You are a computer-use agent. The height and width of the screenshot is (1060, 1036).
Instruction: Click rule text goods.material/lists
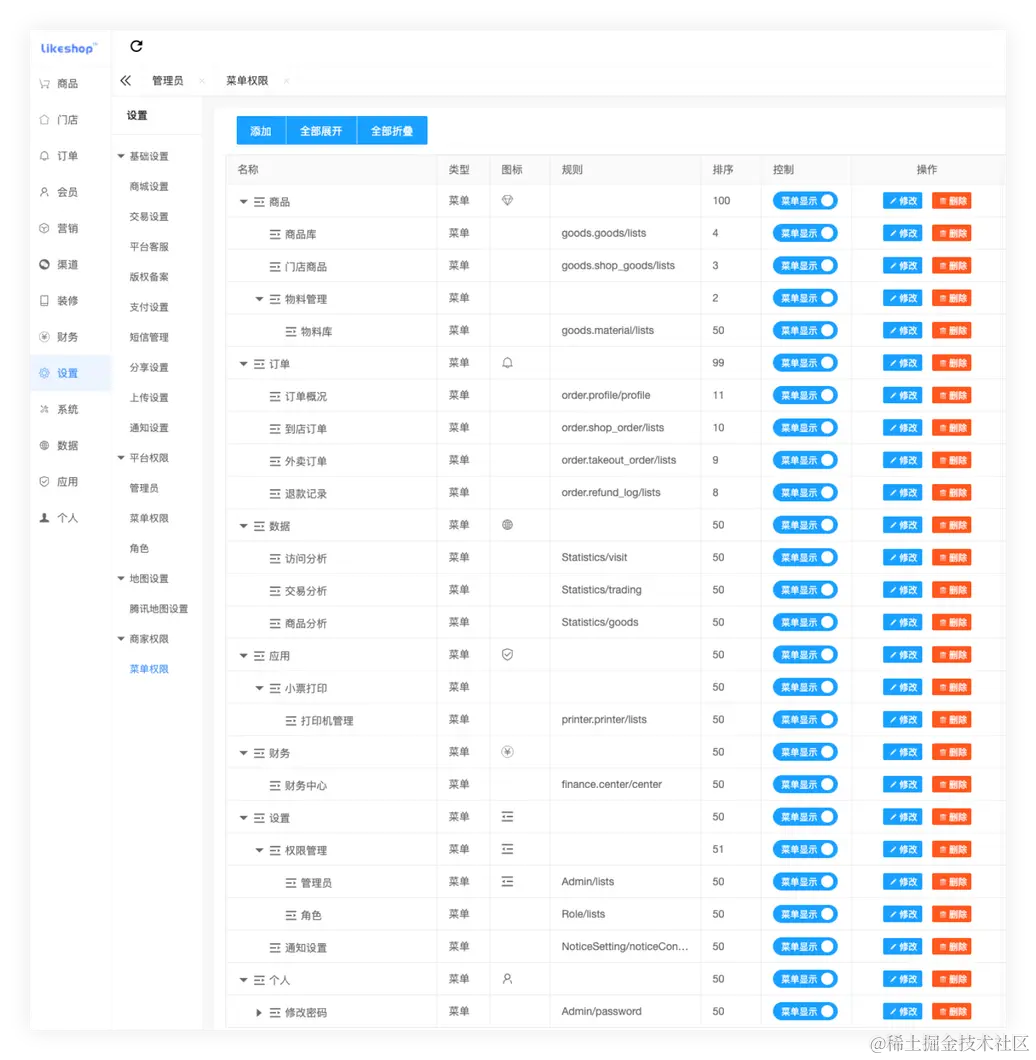pyautogui.click(x=607, y=331)
